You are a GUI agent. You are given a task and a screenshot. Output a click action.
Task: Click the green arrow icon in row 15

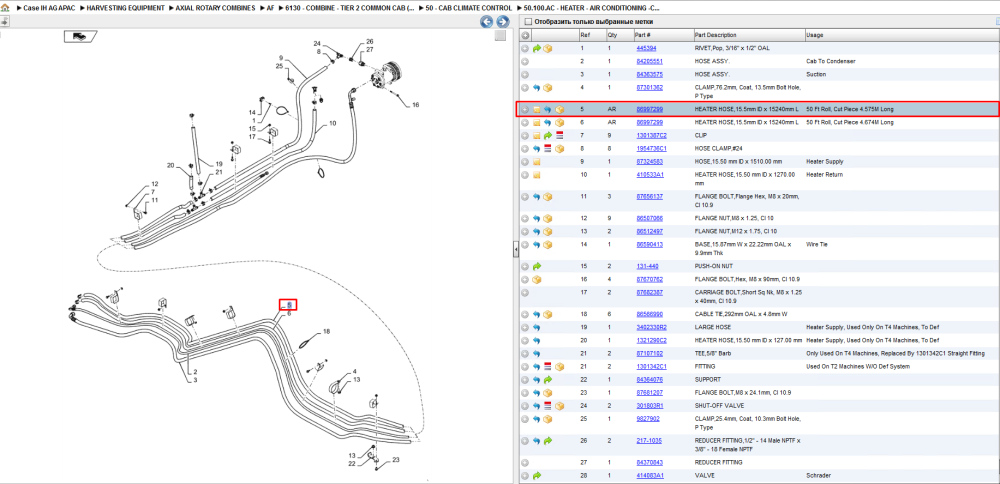[537, 266]
